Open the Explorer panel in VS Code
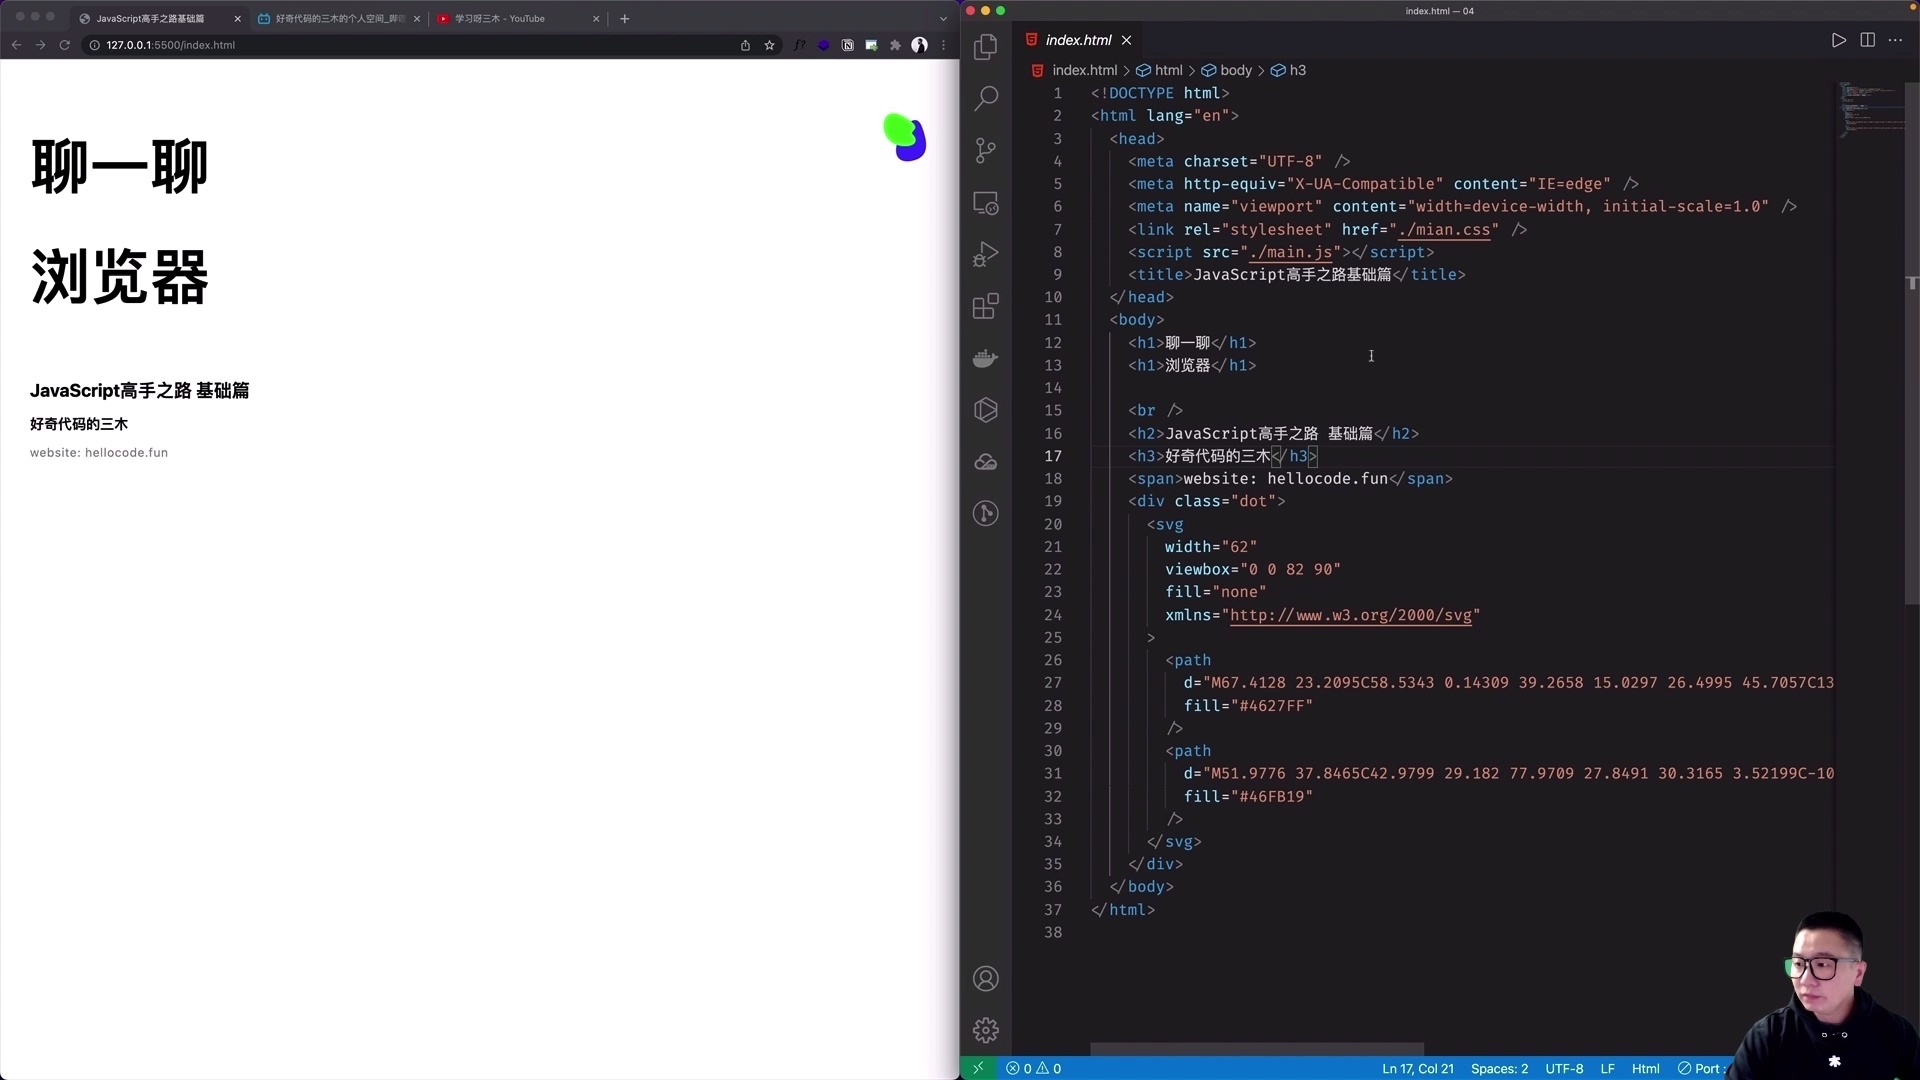The image size is (1920, 1080). point(986,47)
